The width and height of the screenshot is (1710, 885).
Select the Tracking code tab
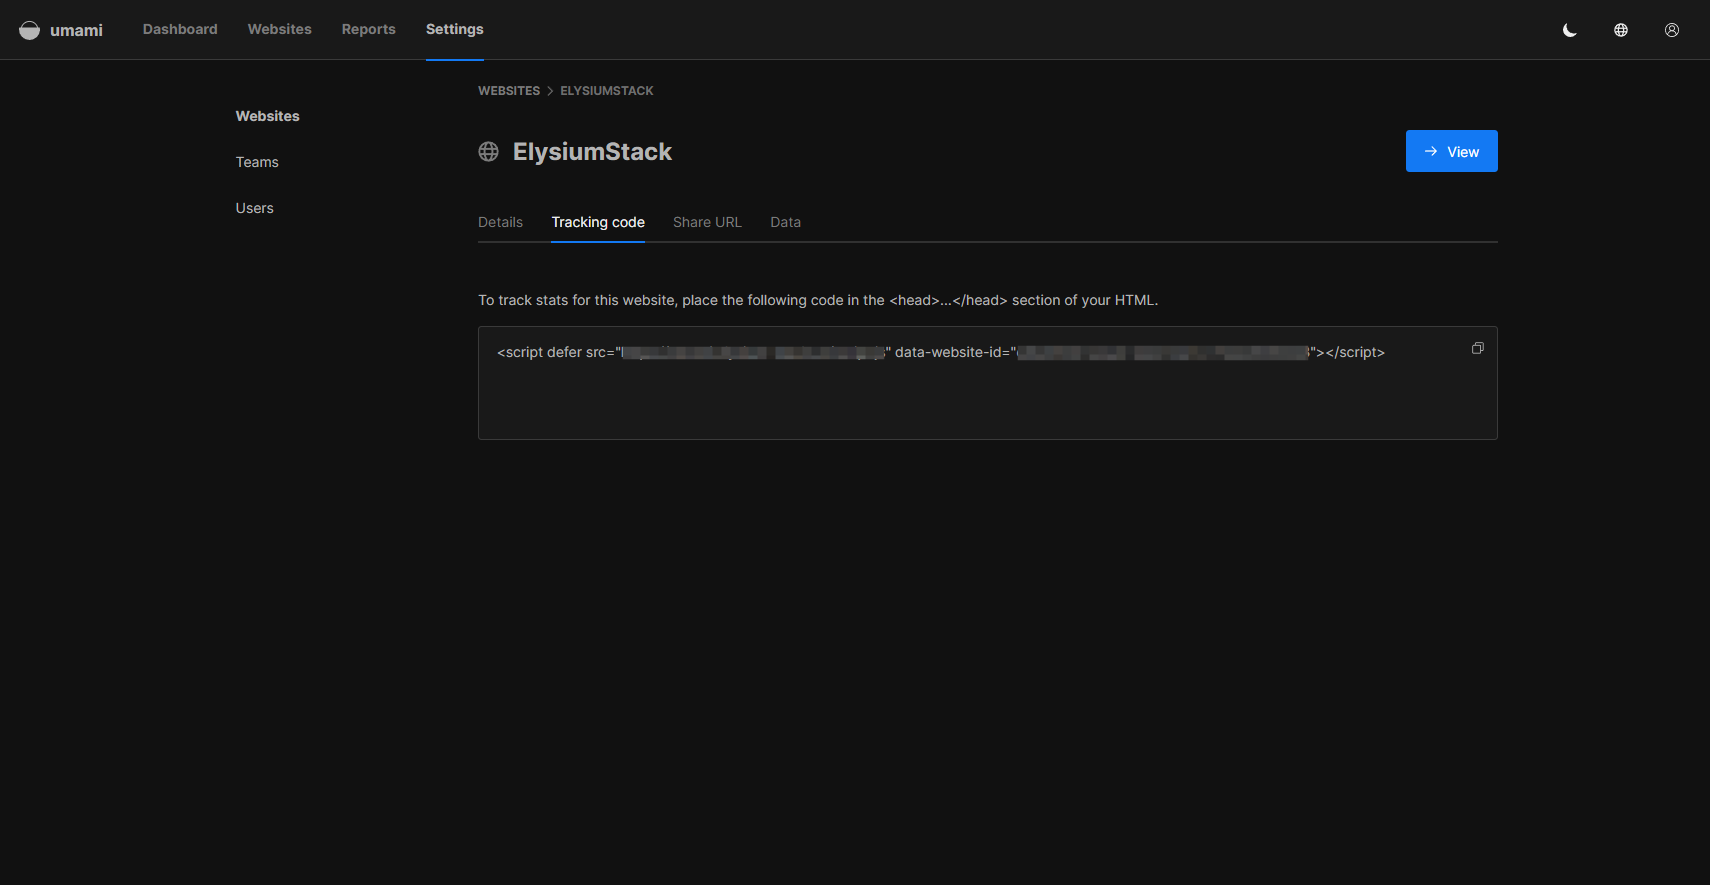click(x=598, y=222)
